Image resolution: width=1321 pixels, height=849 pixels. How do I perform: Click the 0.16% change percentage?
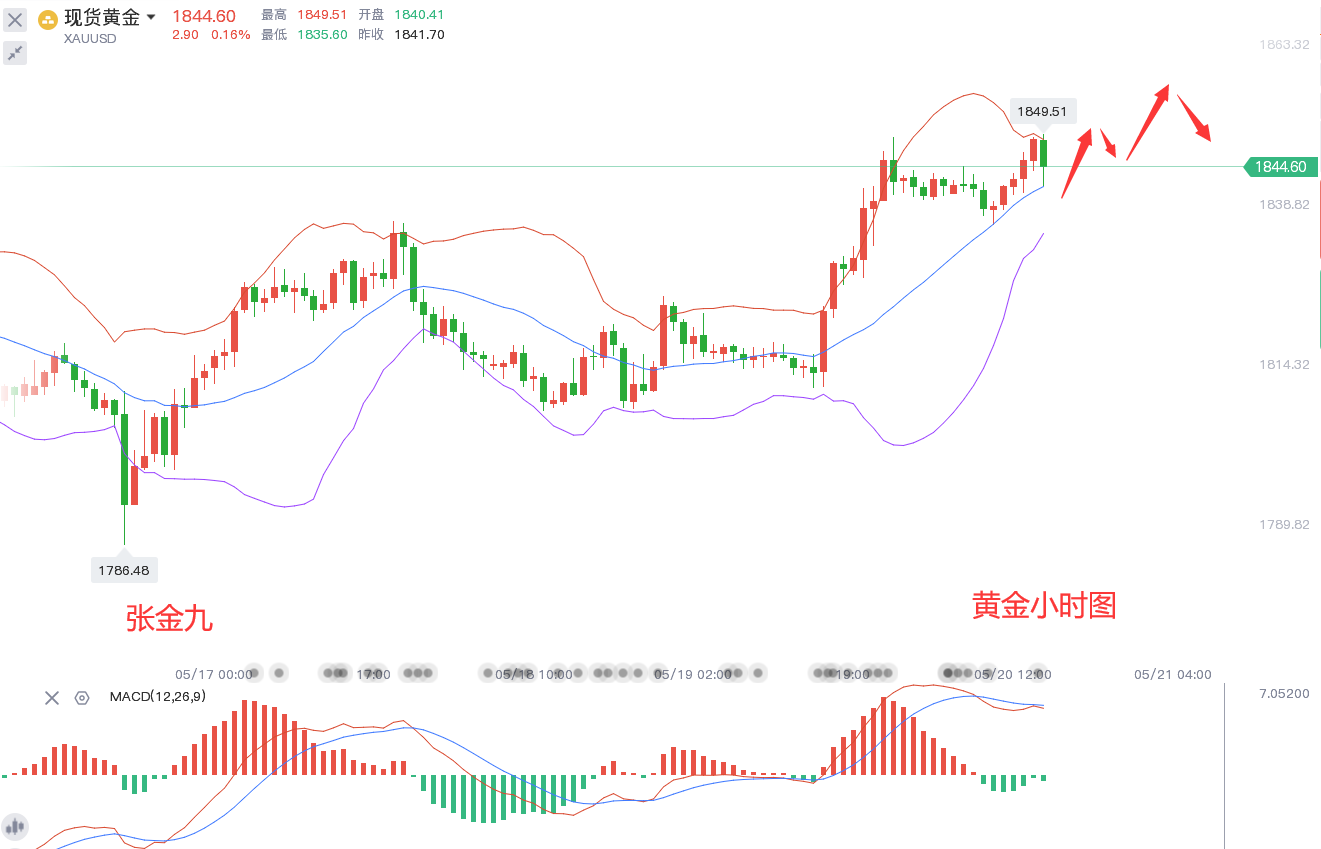pos(231,35)
